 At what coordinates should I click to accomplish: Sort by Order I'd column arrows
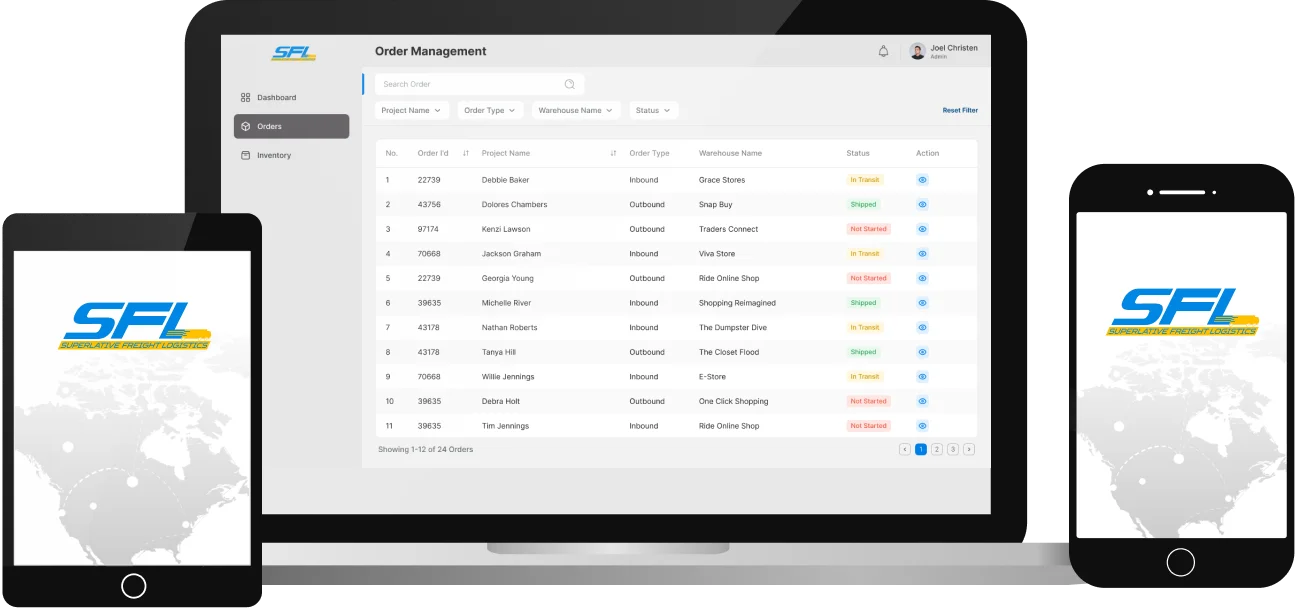coord(466,154)
